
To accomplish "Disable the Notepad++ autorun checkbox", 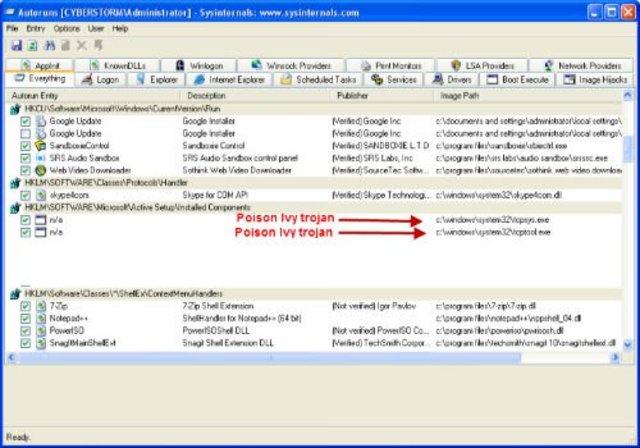I will (x=25, y=318).
